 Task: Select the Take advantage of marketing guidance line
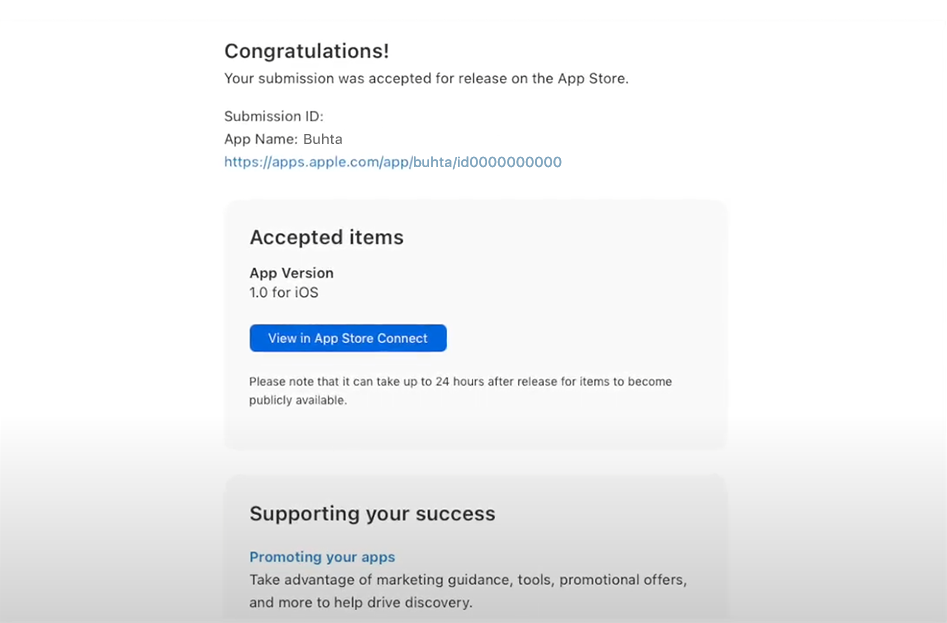tap(468, 580)
